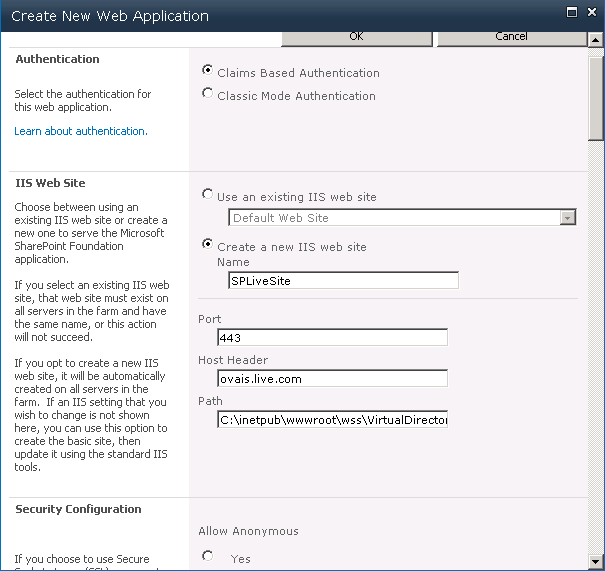Click the Name field containing SPLiveSite
Image resolution: width=605 pixels, height=571 pixels.
337,281
